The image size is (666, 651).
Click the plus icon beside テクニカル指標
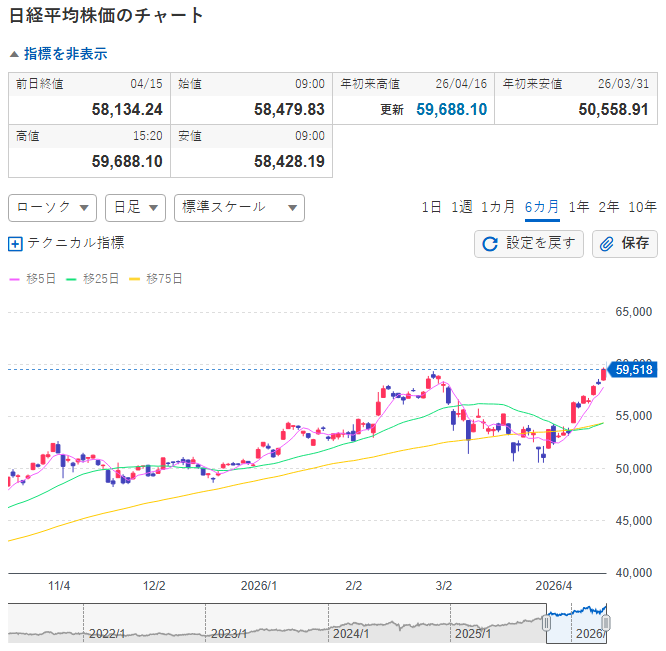point(15,244)
